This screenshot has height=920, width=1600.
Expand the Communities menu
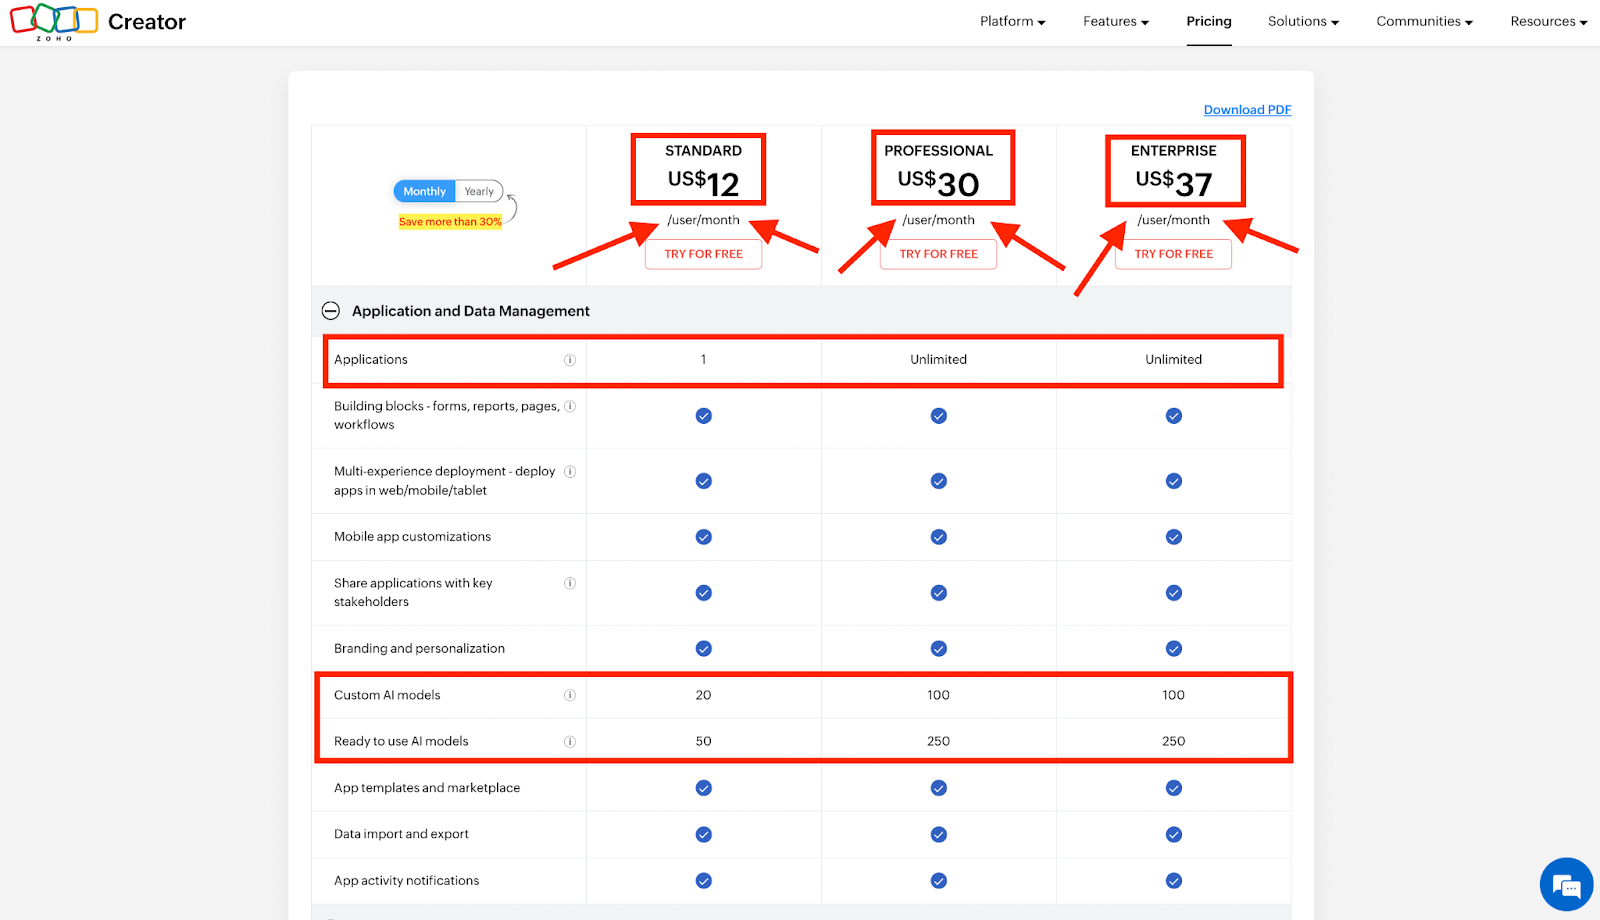[1425, 21]
